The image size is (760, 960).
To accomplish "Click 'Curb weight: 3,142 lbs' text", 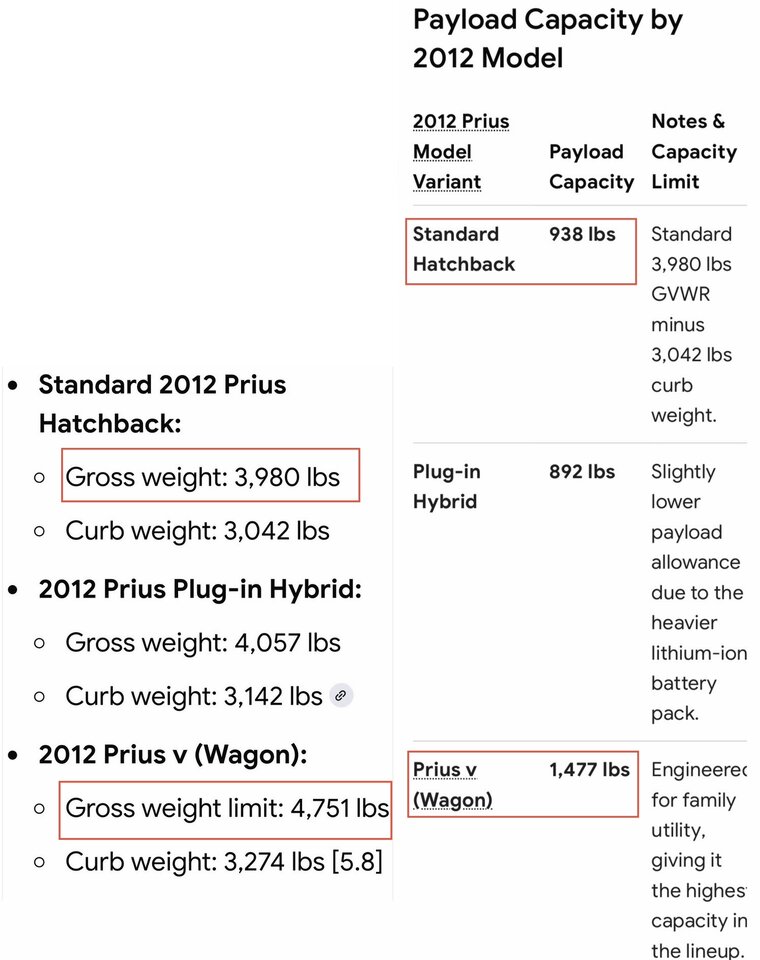I will click(194, 696).
